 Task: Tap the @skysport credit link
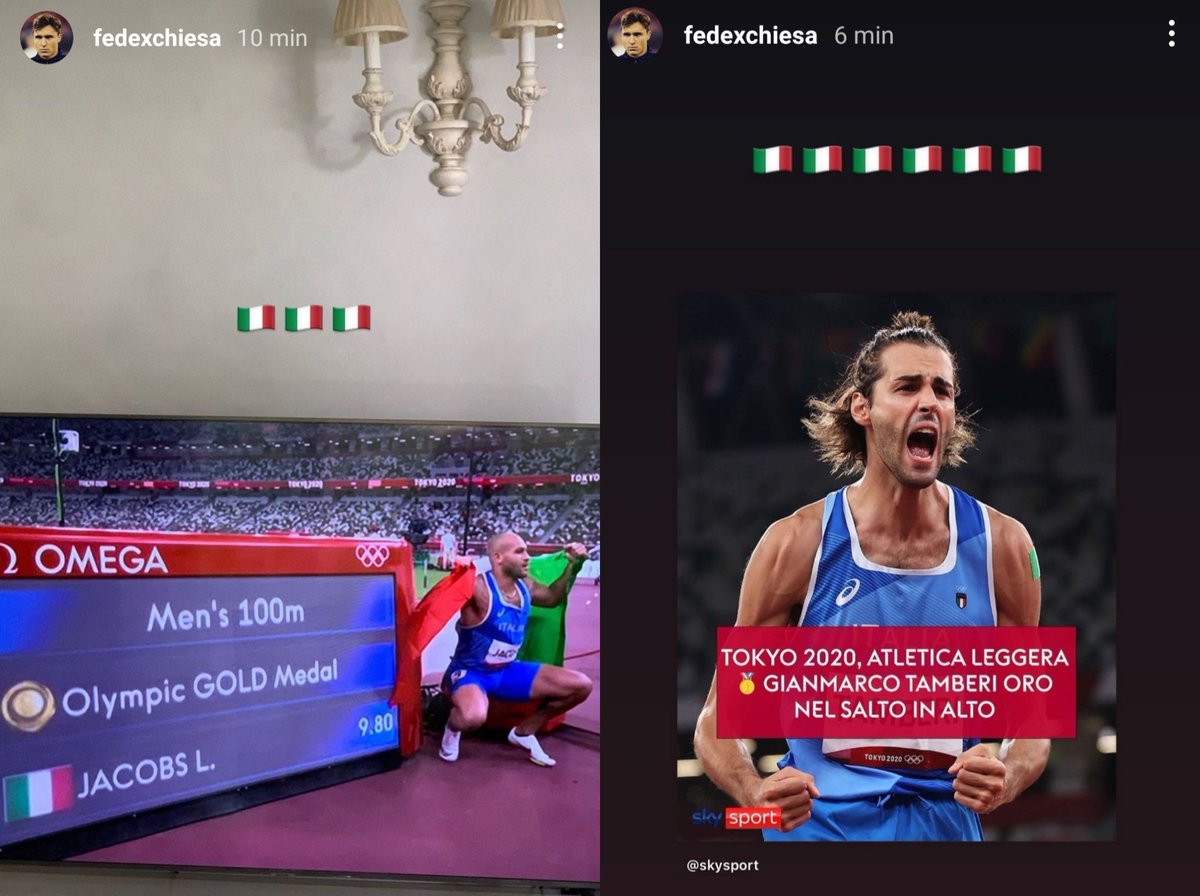(x=722, y=865)
